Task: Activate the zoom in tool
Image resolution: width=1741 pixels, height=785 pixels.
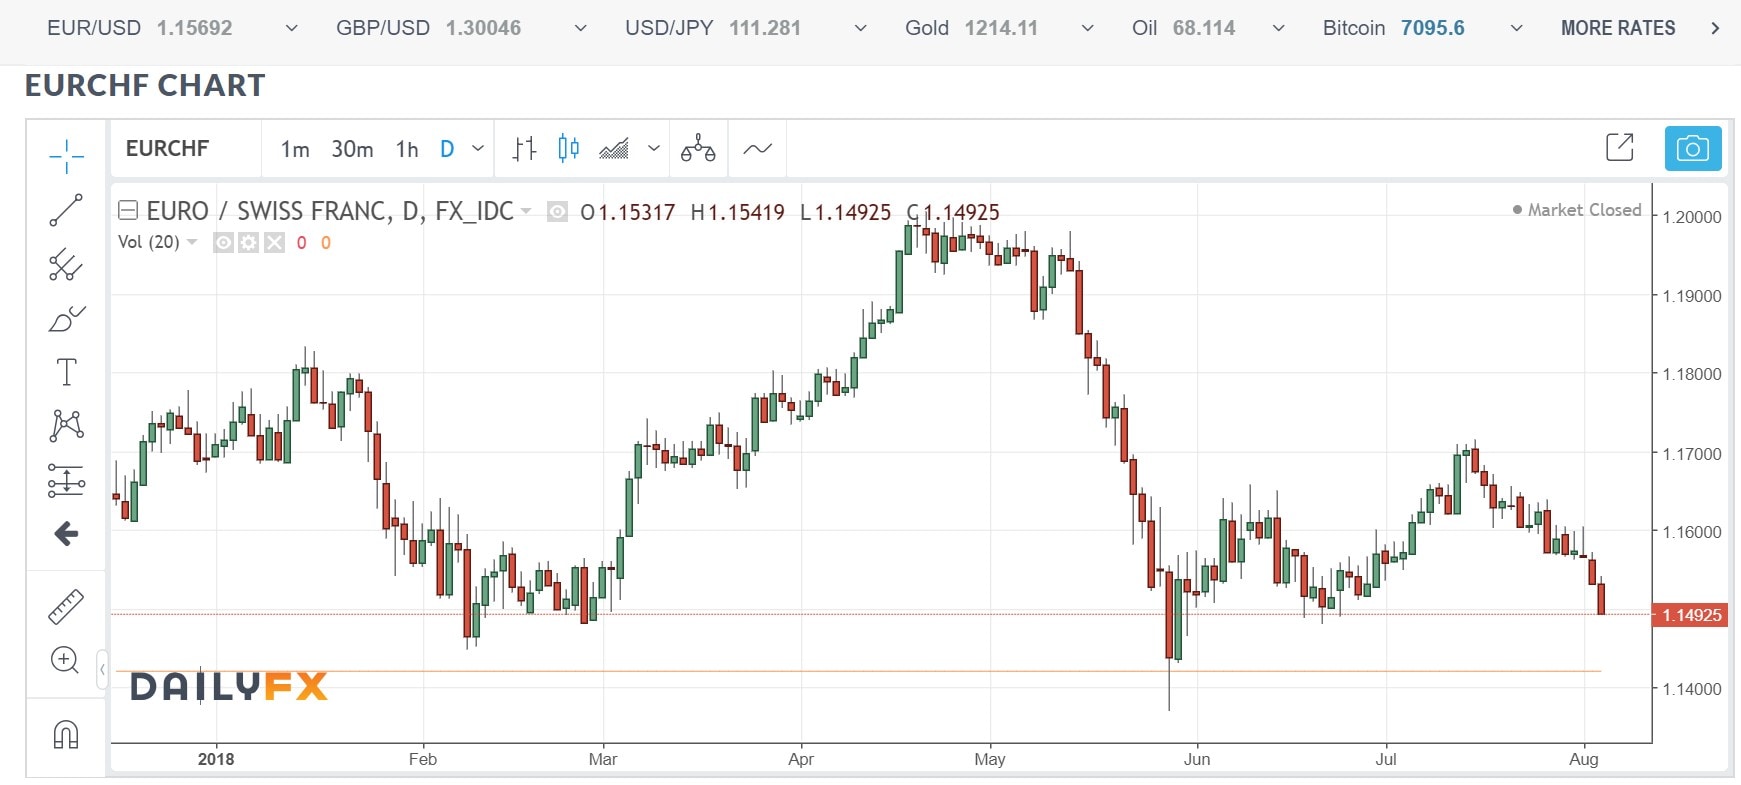Action: click(x=66, y=660)
